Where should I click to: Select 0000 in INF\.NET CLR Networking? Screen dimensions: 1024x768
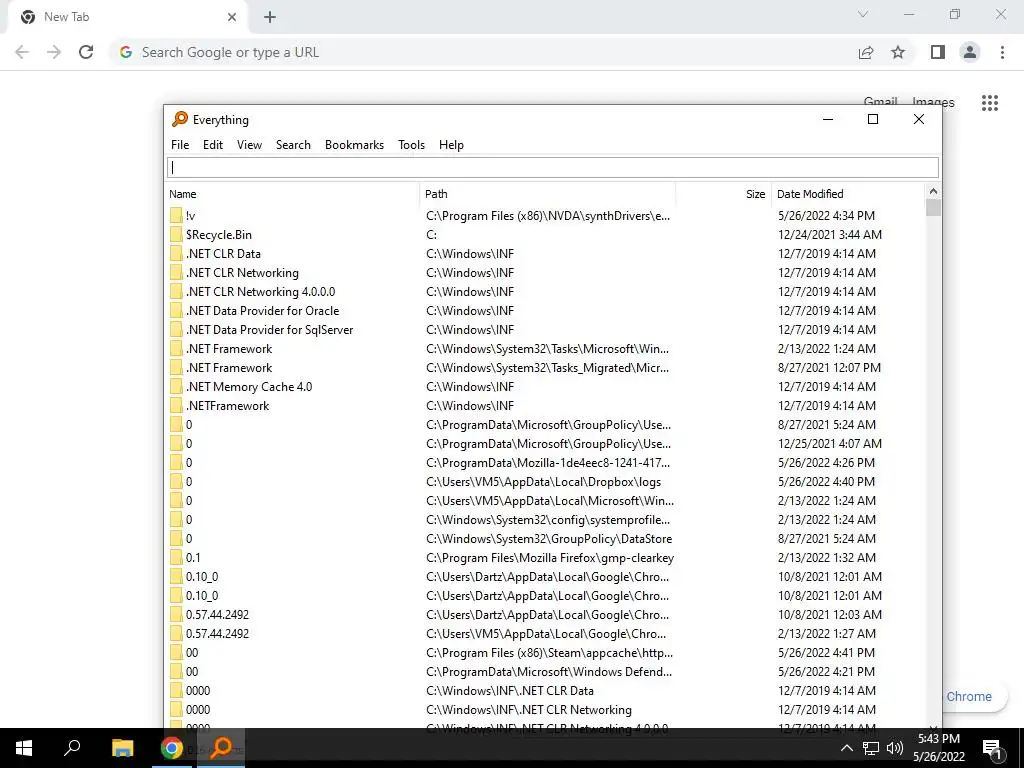click(x=546, y=709)
